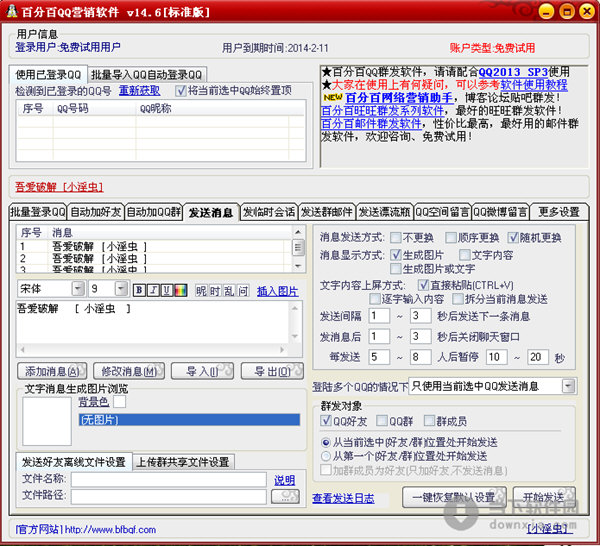Screen dimensions: 600x546
Task: Toggle 直接粘贴(CTRL+V) checkbox
Action: [423, 285]
